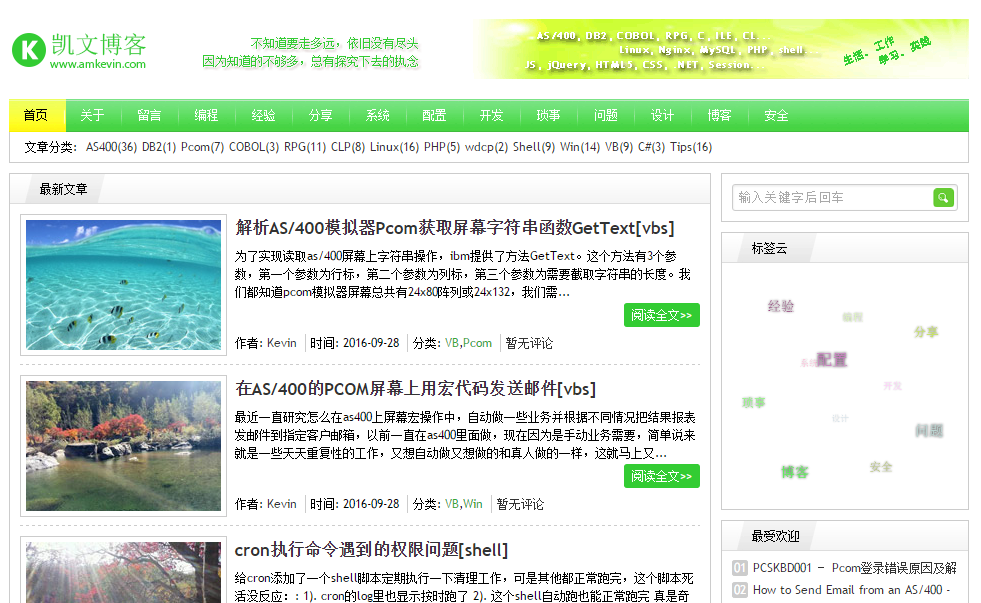
Task: Click the technology keywords header banner
Action: click(719, 49)
